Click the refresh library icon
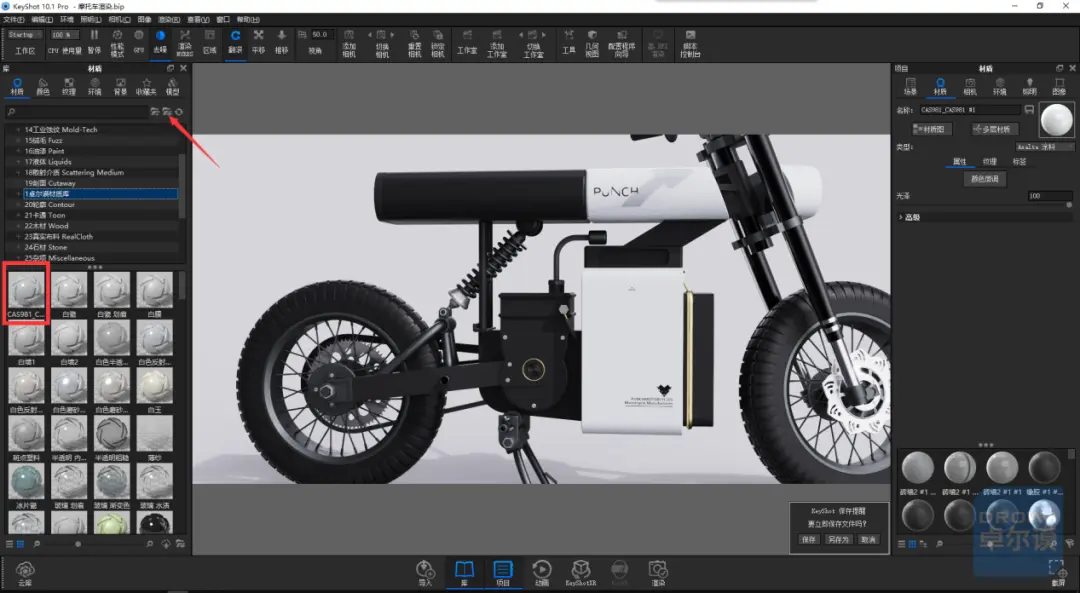The width and height of the screenshot is (1080, 593). tap(179, 112)
